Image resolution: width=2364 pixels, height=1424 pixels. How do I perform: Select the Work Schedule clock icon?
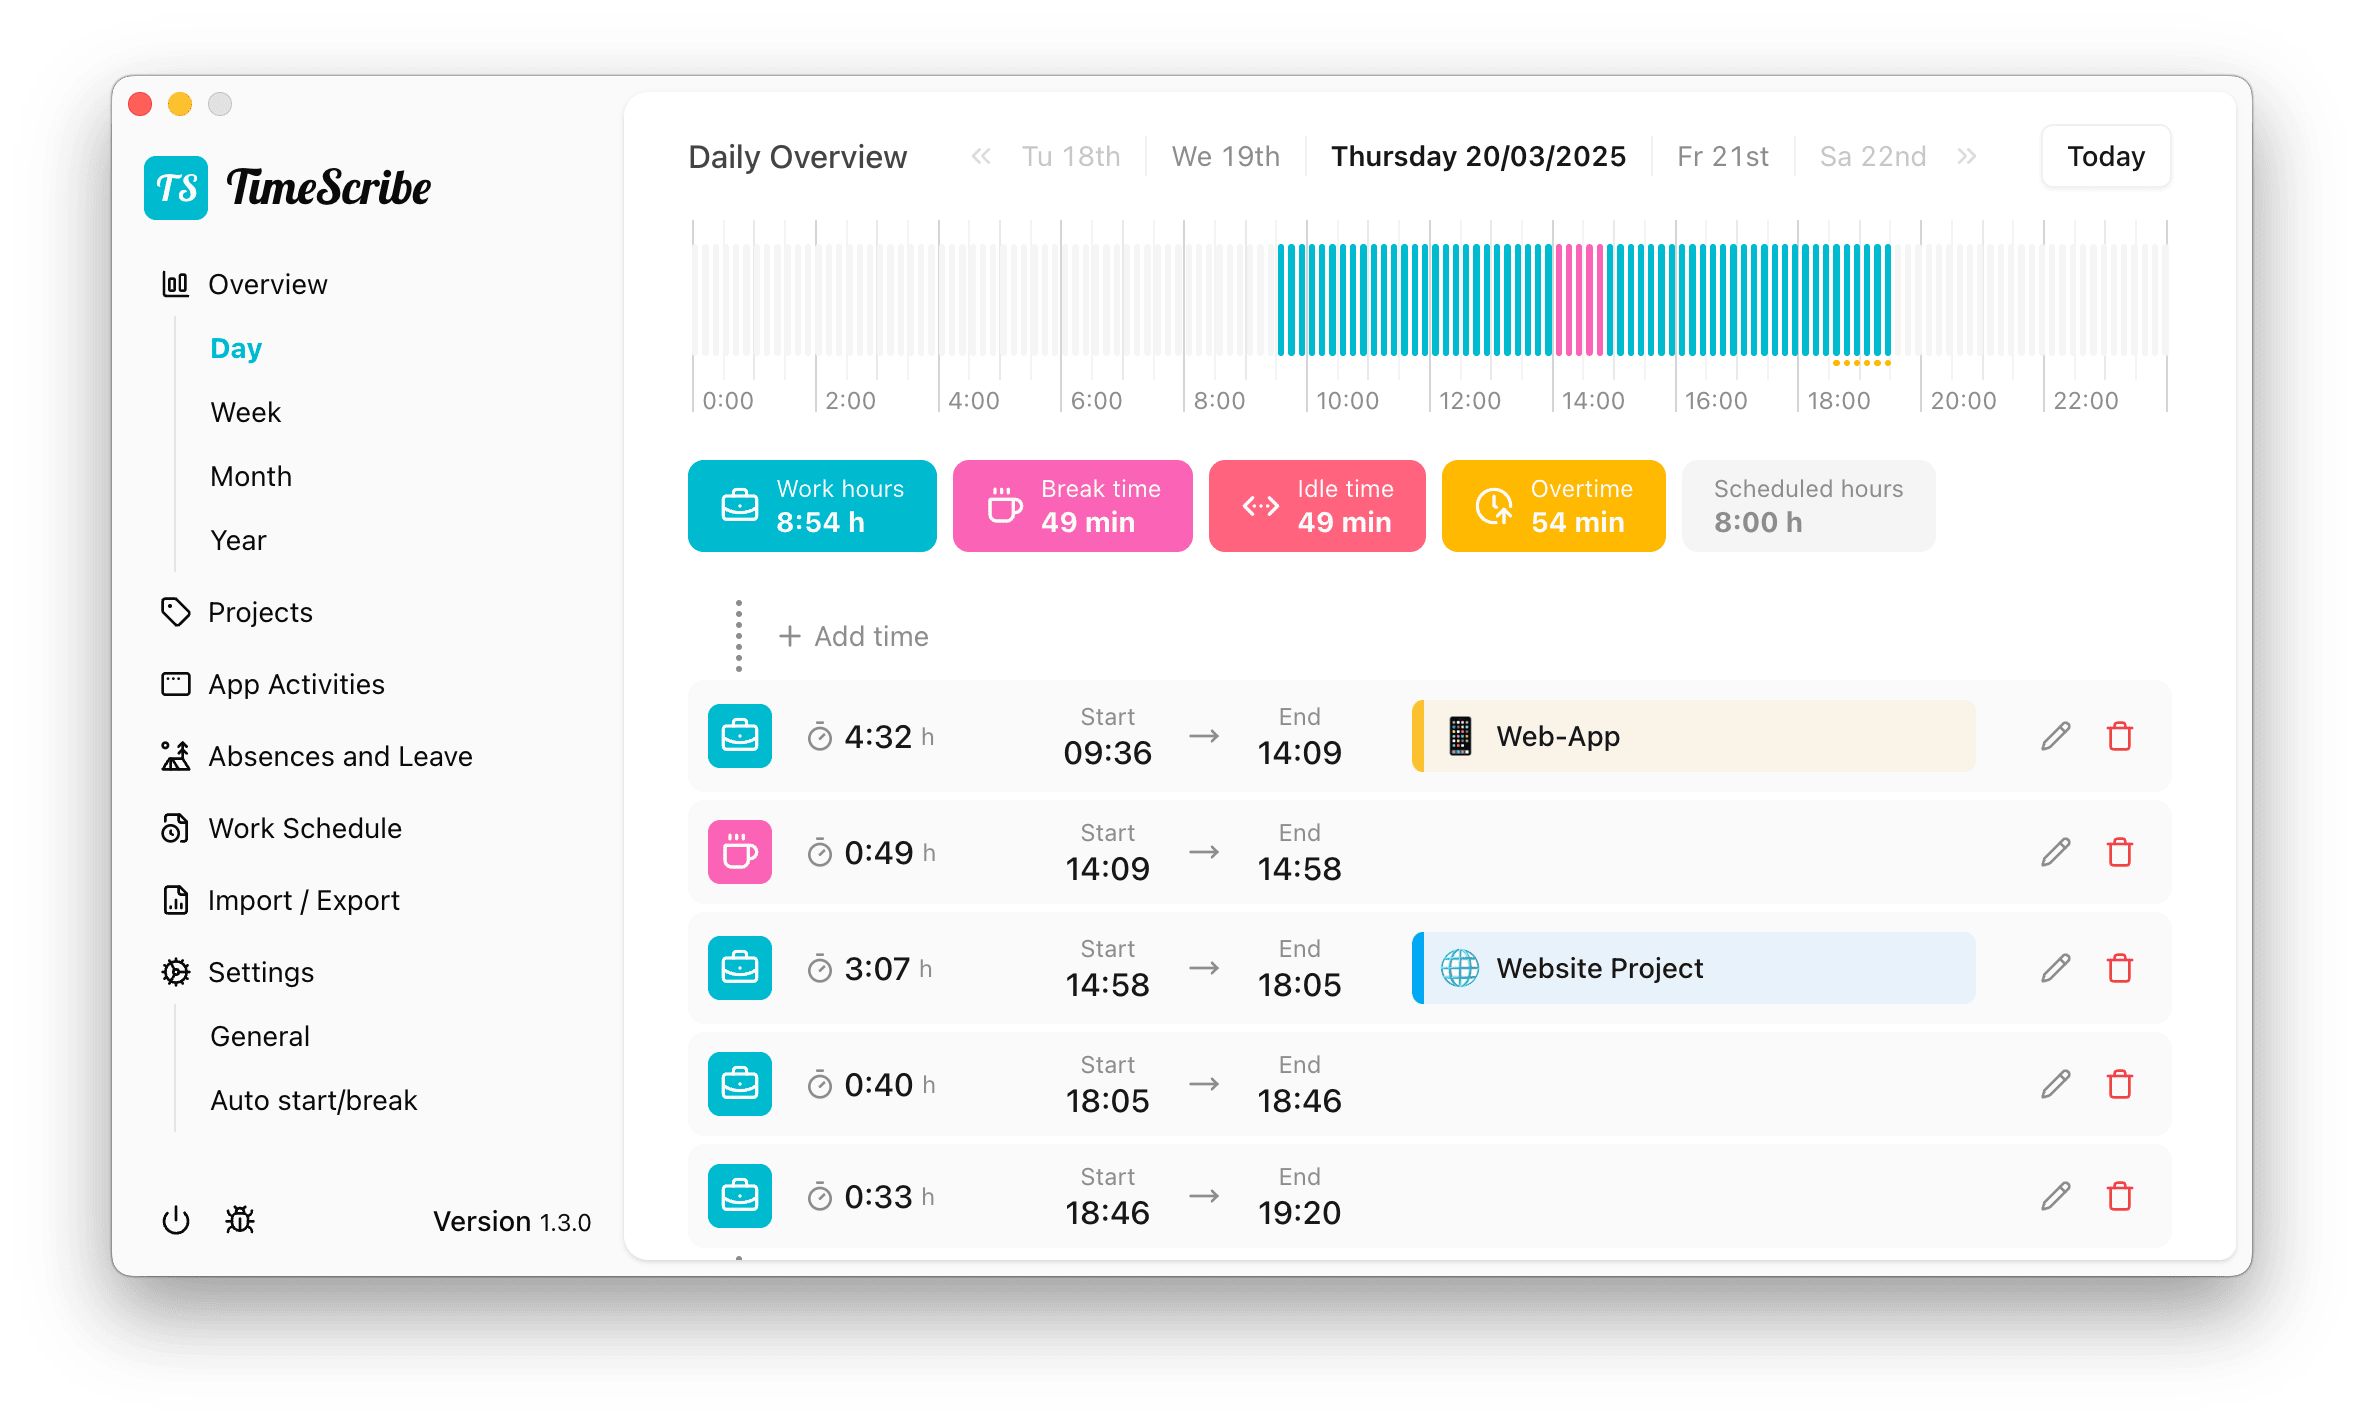tap(177, 828)
